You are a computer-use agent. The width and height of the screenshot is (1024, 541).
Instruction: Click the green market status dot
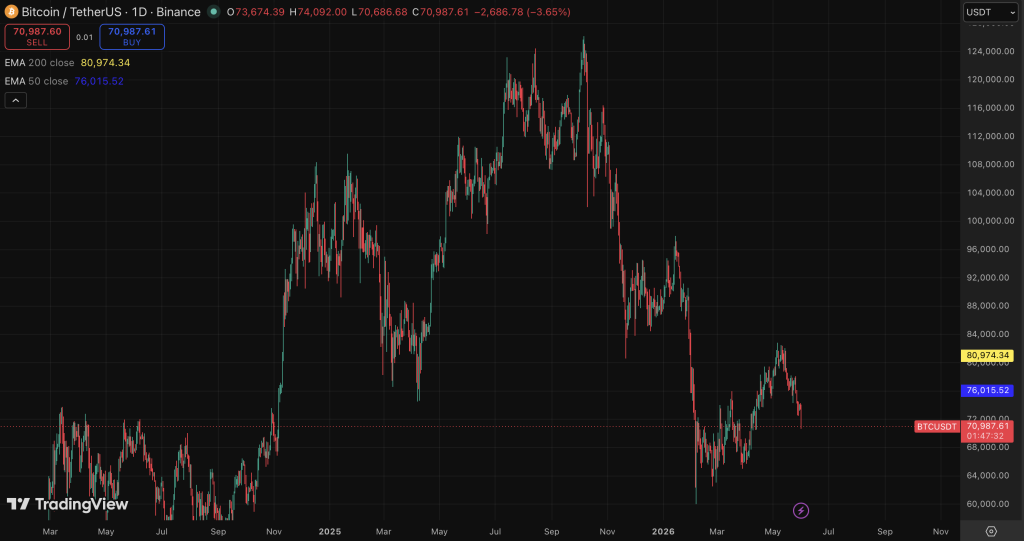(x=214, y=12)
